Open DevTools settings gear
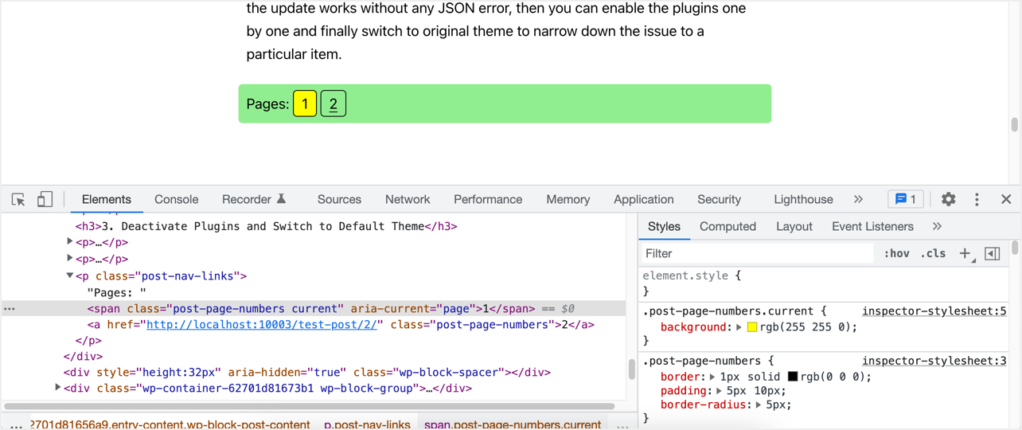The height and width of the screenshot is (430, 1022). click(948, 199)
